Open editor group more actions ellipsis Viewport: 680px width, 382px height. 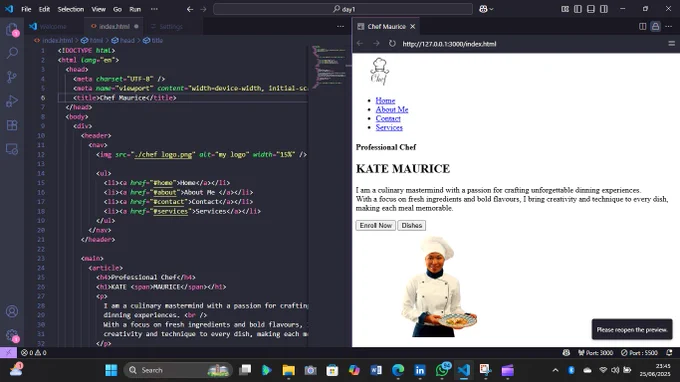click(340, 26)
